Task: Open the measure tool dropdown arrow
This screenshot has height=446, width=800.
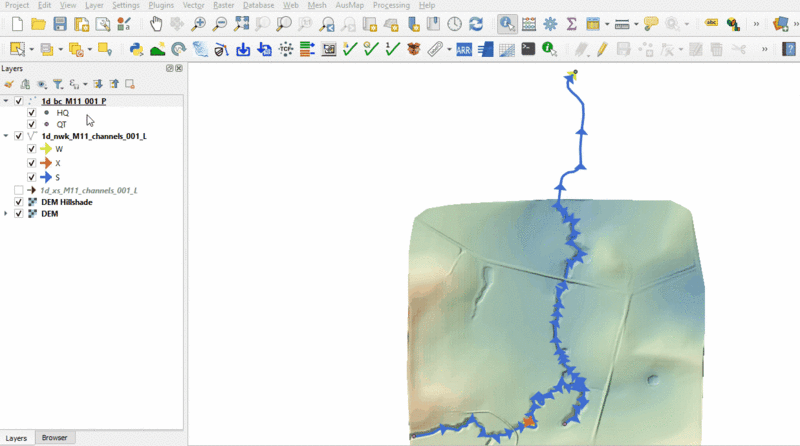Action: (x=636, y=23)
